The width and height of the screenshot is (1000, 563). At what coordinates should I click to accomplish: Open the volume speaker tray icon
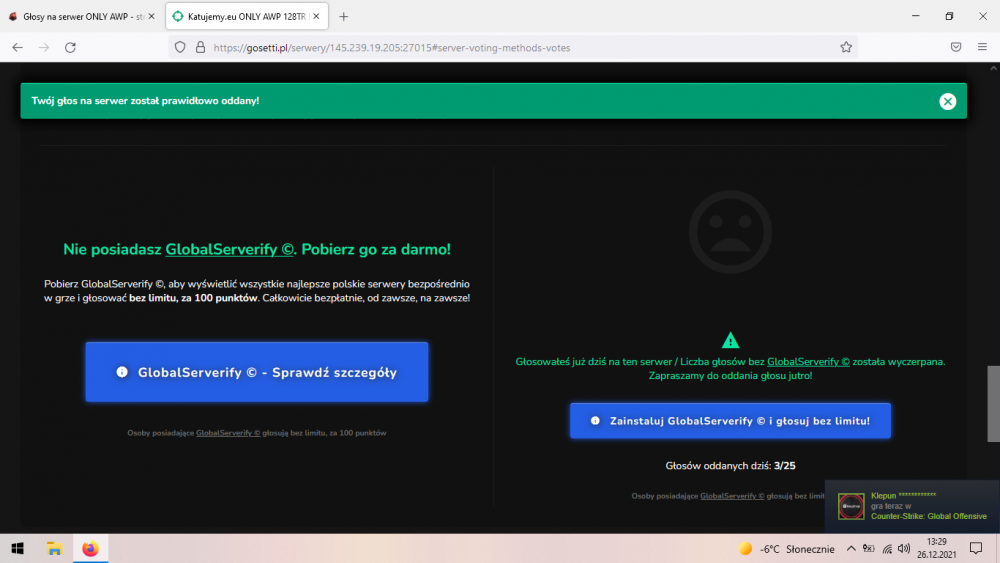click(x=904, y=549)
